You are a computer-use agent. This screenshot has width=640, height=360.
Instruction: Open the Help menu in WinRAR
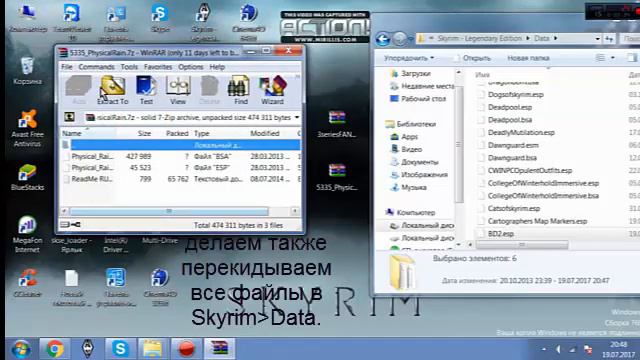[x=217, y=67]
